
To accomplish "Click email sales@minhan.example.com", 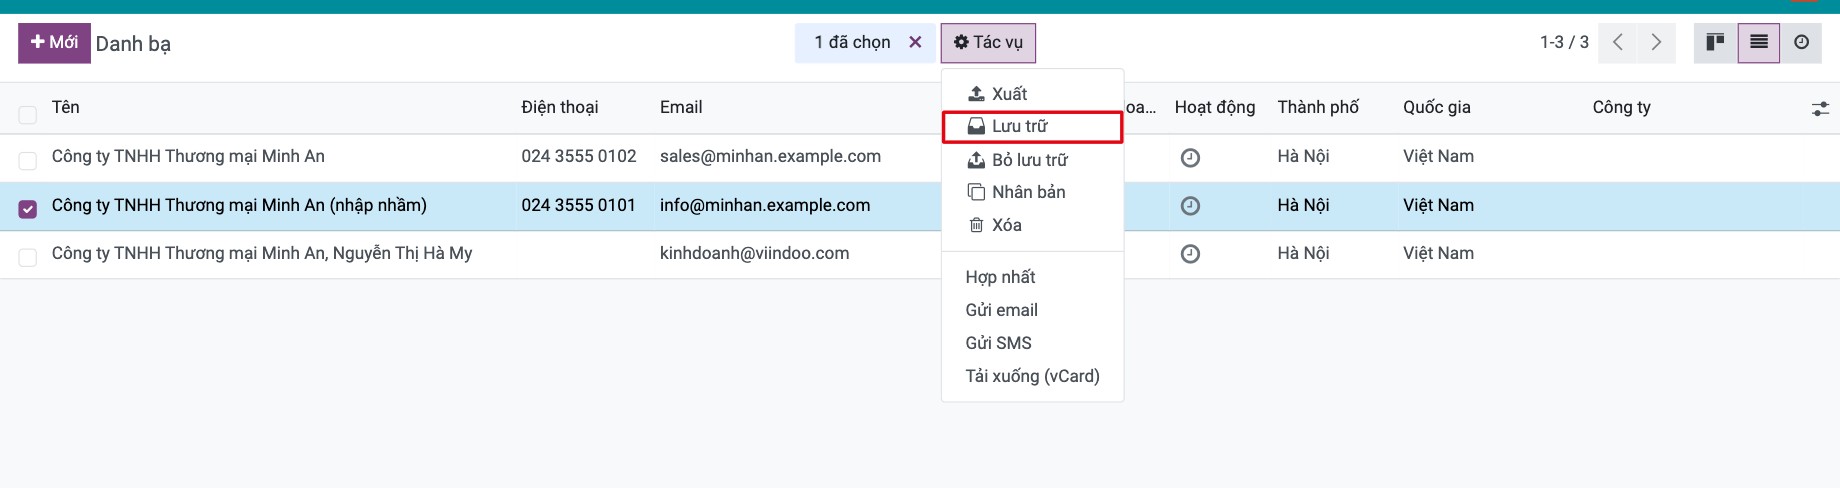I will coord(770,156).
